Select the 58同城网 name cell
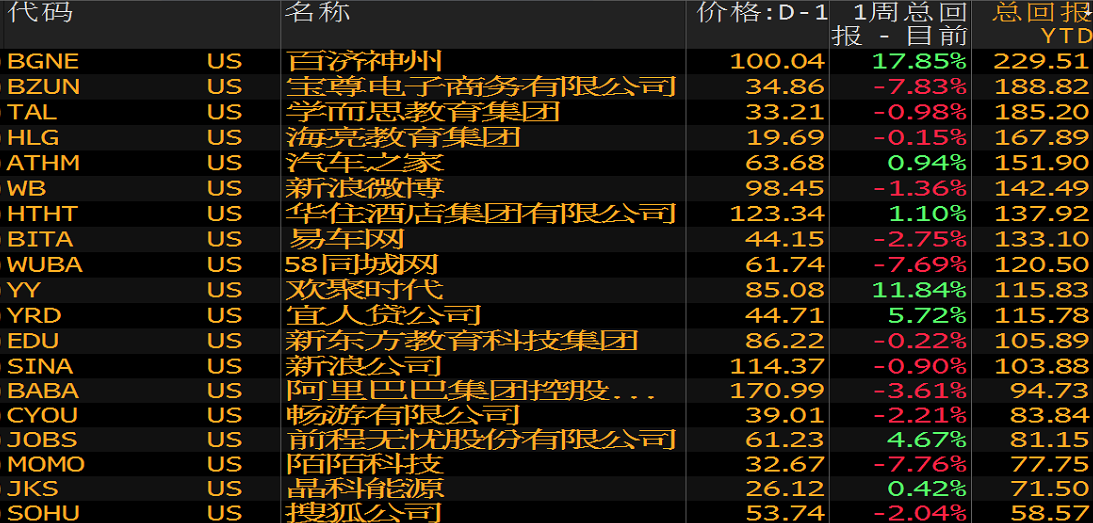1093x523 pixels. point(363,264)
